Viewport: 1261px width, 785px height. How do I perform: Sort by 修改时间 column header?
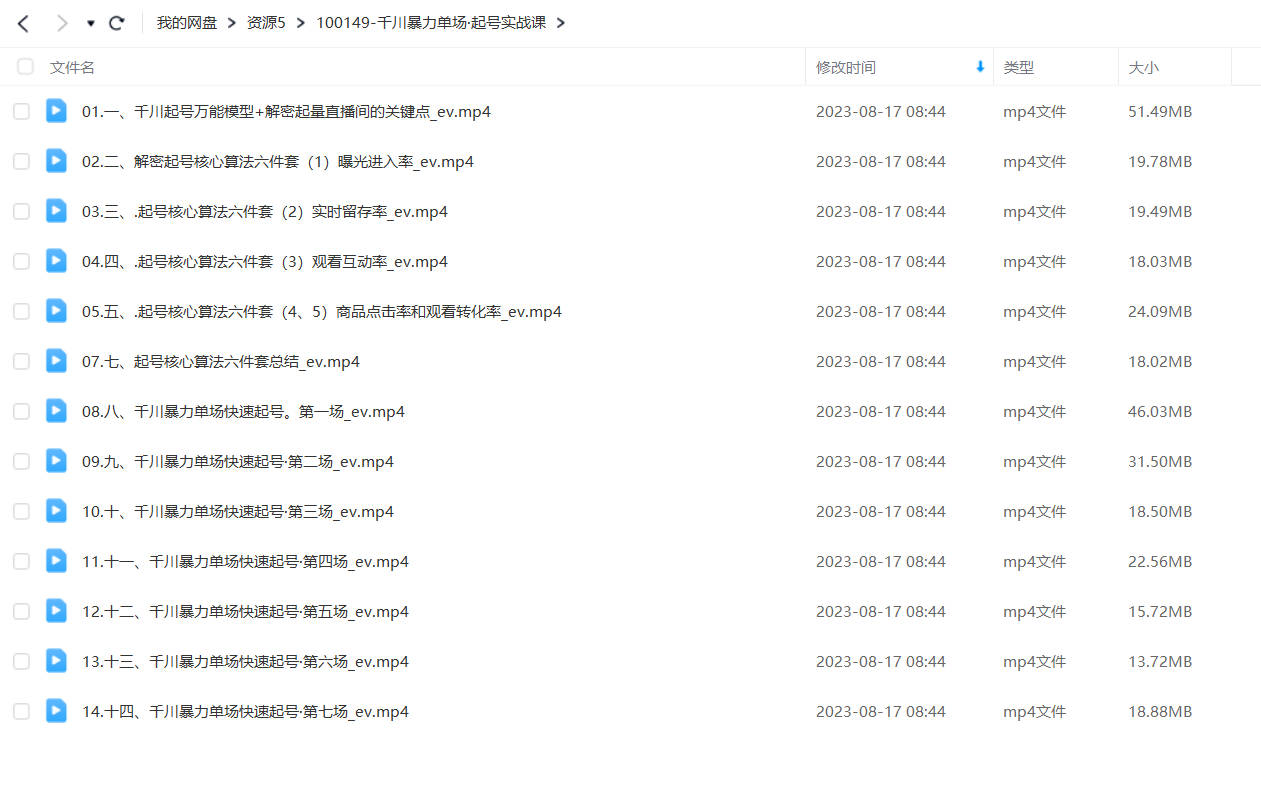click(846, 67)
